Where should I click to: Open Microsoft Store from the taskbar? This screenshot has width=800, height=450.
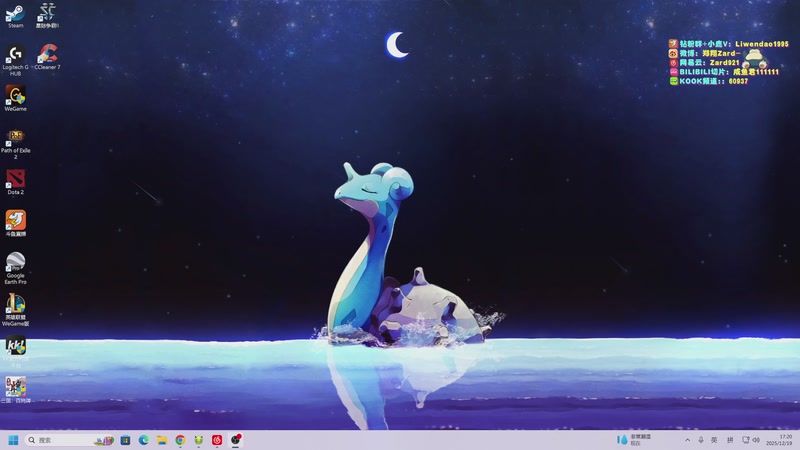pyautogui.click(x=125, y=440)
